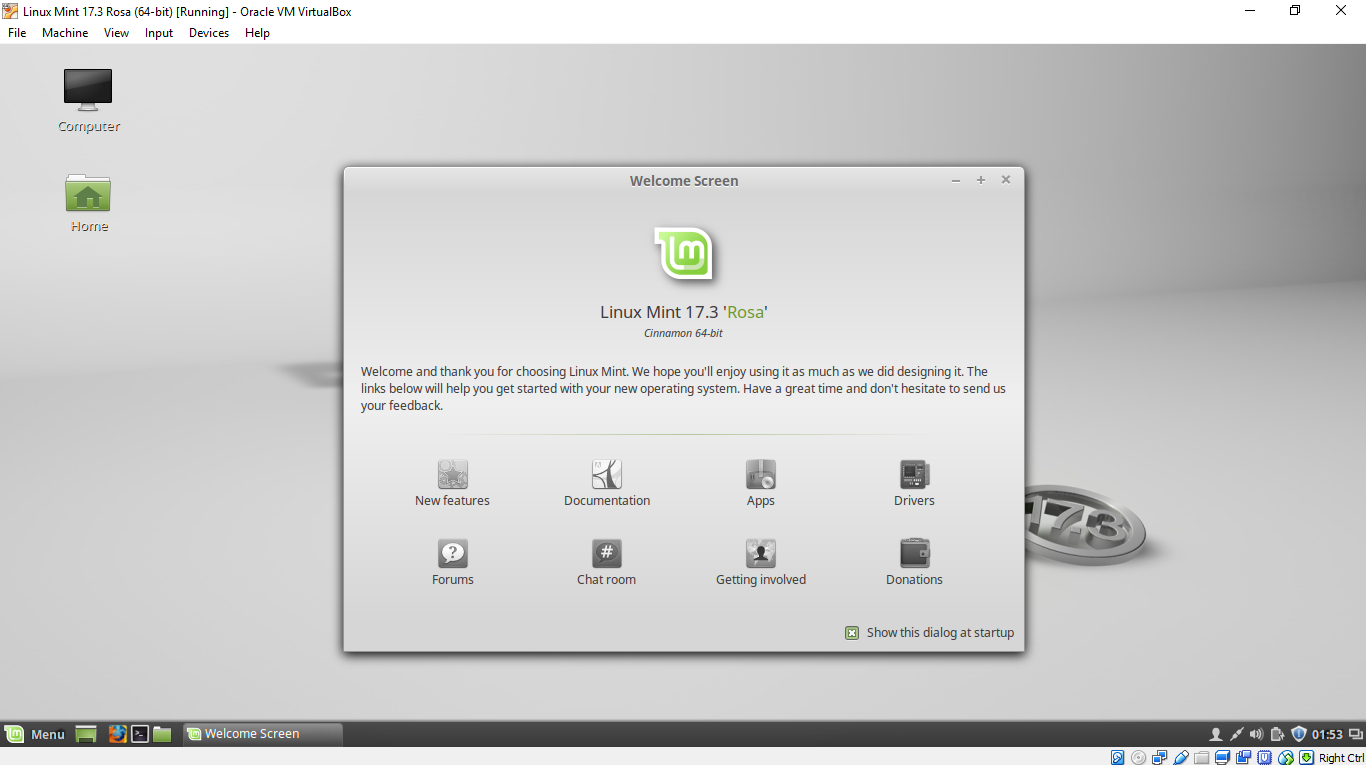Viewport: 1366px width, 765px height.
Task: Click the Show Desktop panel icon
Action: pyautogui.click(x=86, y=734)
